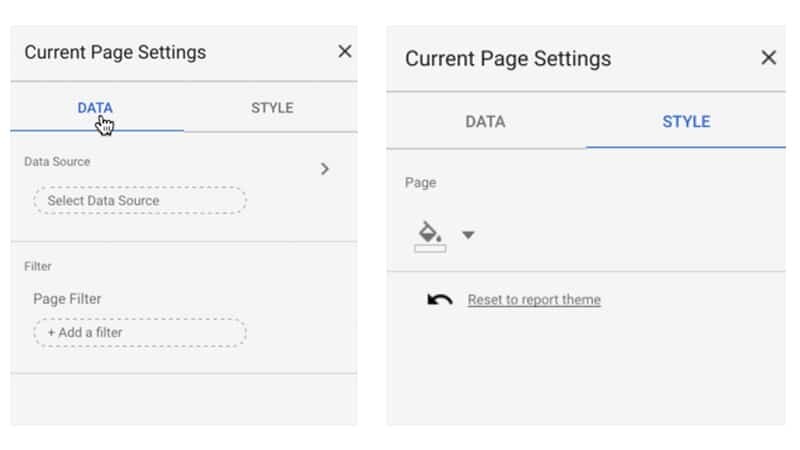800x450 pixels.
Task: Click the color swatch bar under paint bucket
Action: [430, 248]
